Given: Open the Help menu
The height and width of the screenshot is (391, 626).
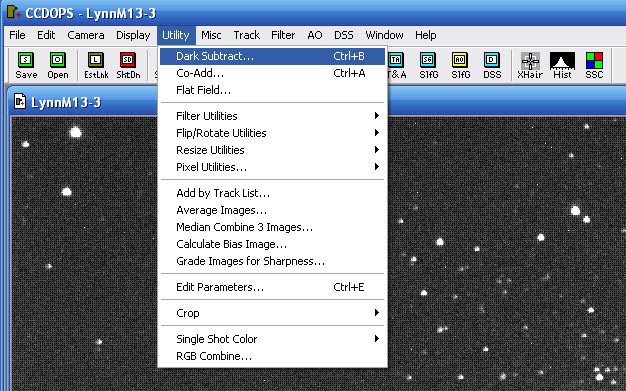Looking at the screenshot, I should pyautogui.click(x=426, y=35).
